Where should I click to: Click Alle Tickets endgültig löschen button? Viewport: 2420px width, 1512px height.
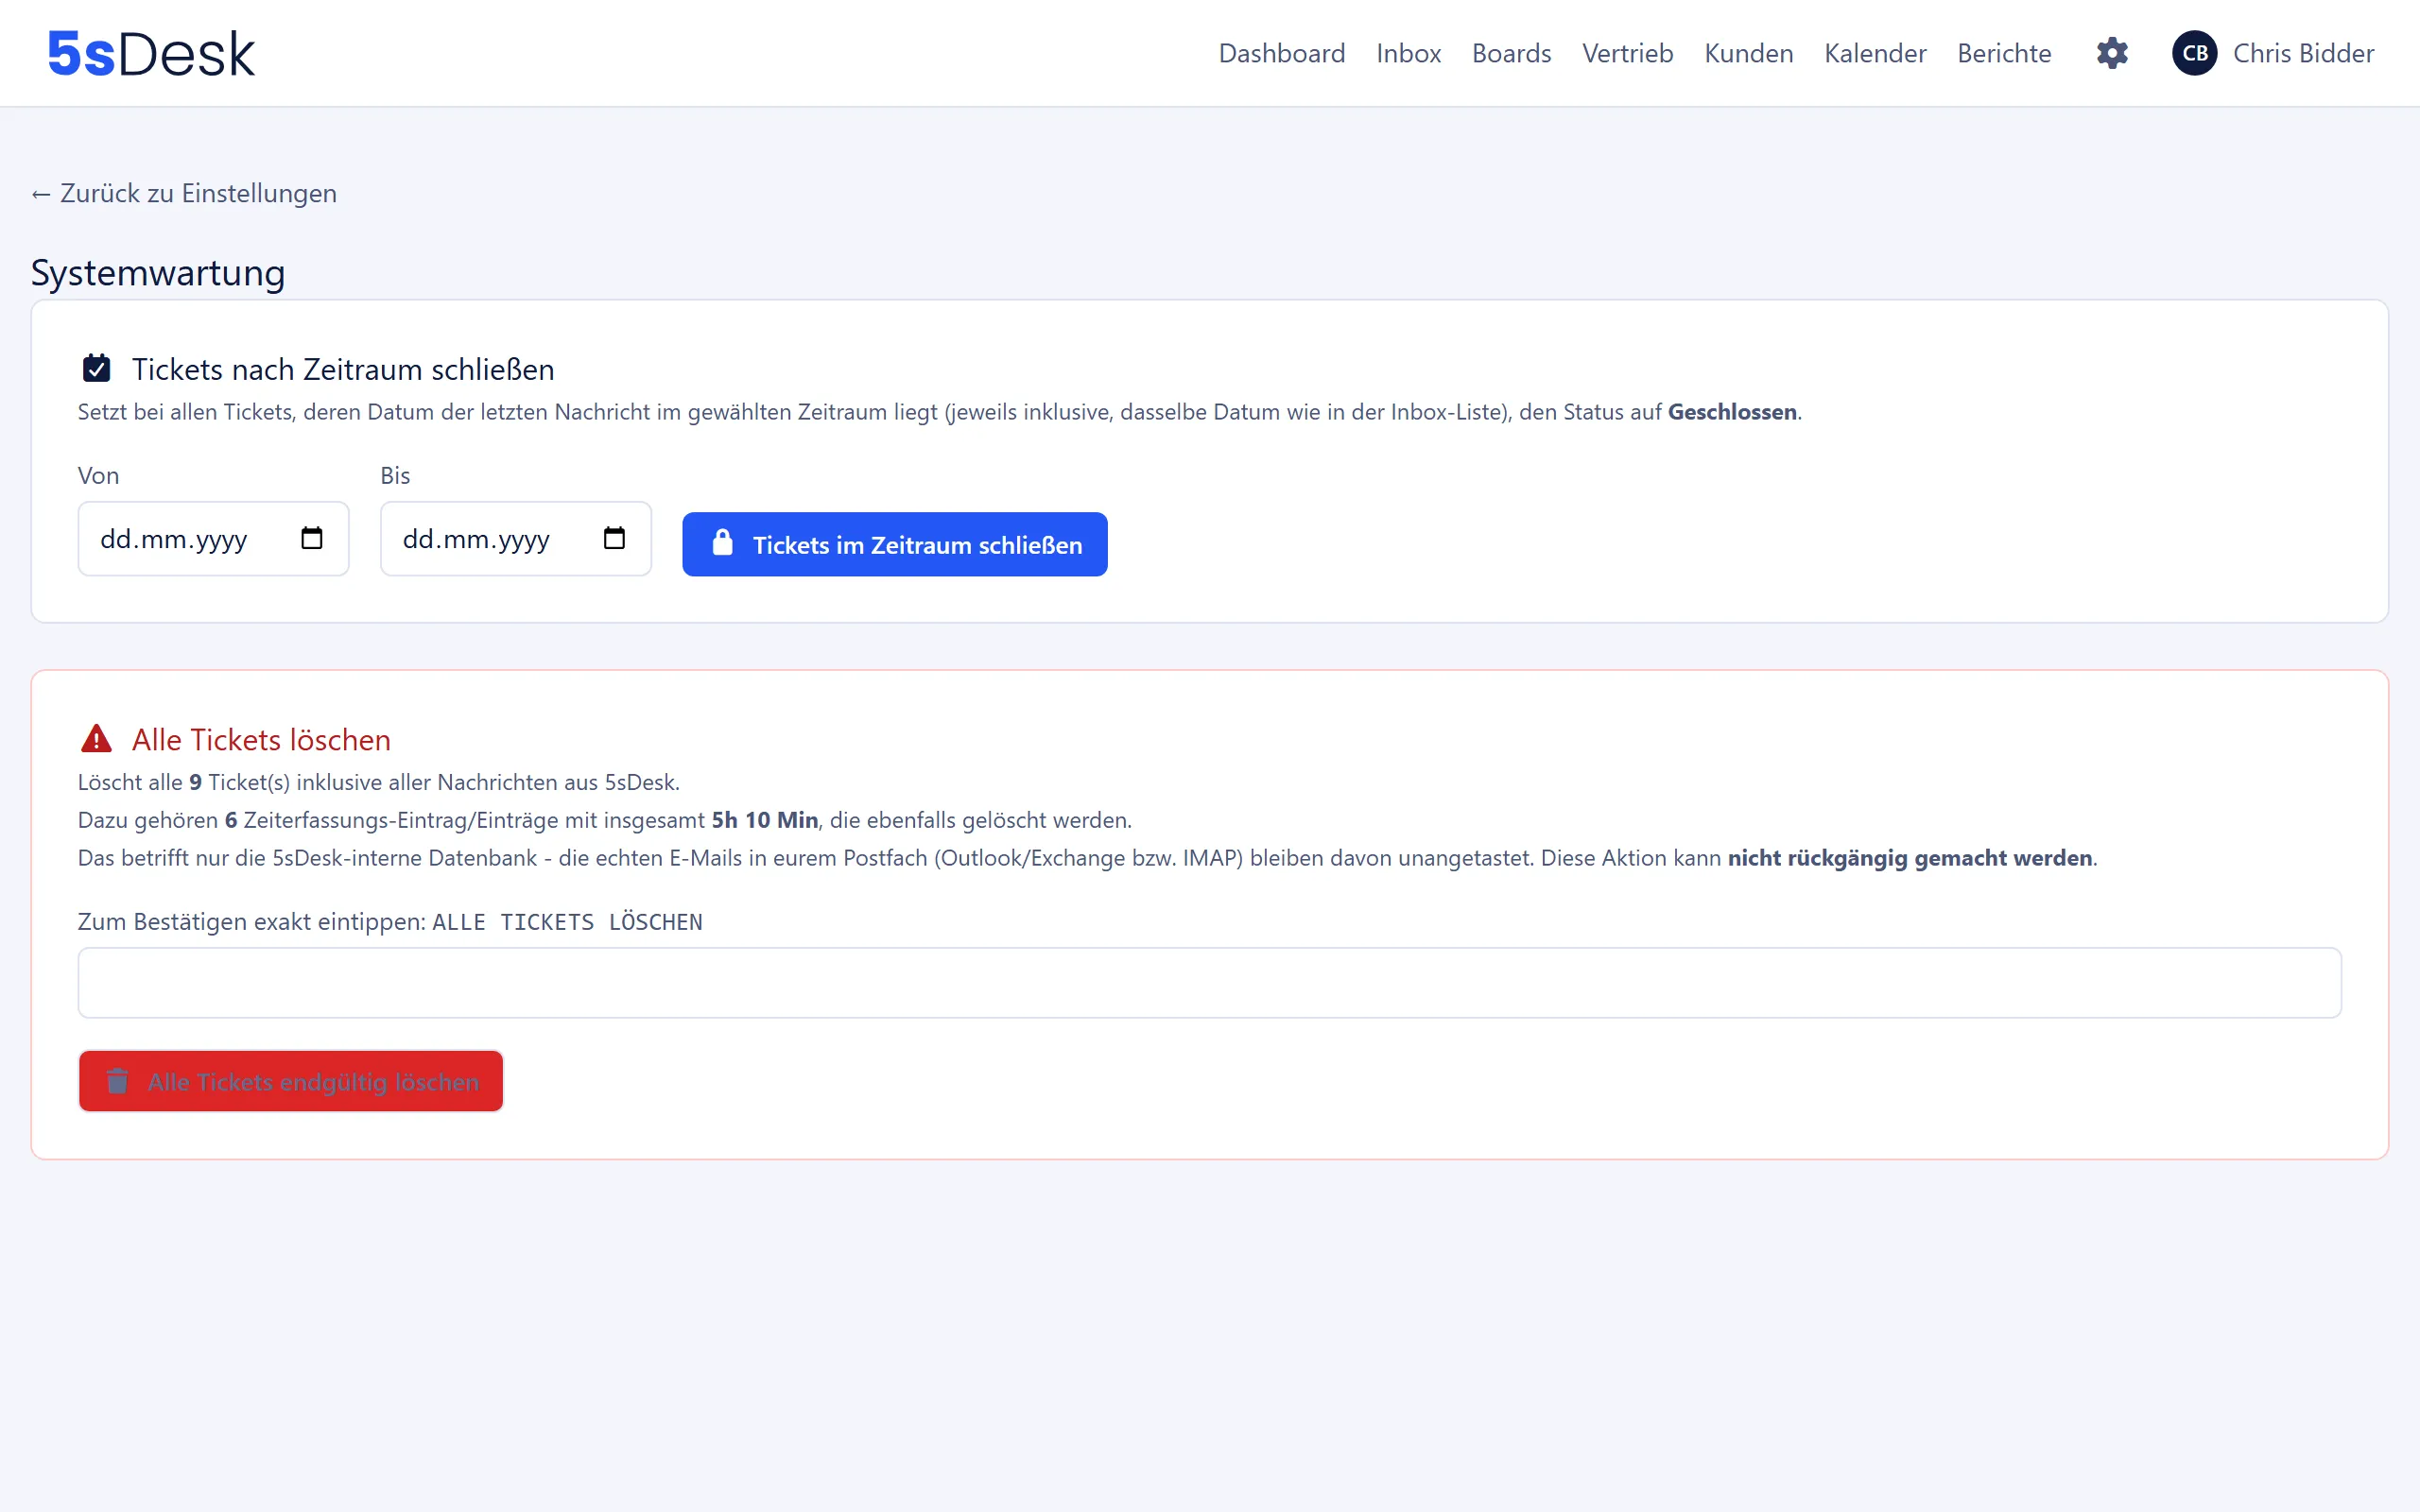(291, 1081)
